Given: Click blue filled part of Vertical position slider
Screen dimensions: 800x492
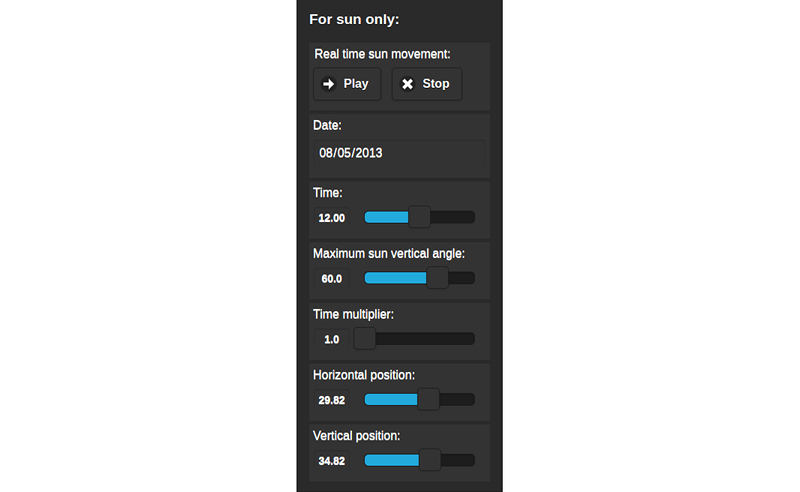Looking at the screenshot, I should 391,460.
